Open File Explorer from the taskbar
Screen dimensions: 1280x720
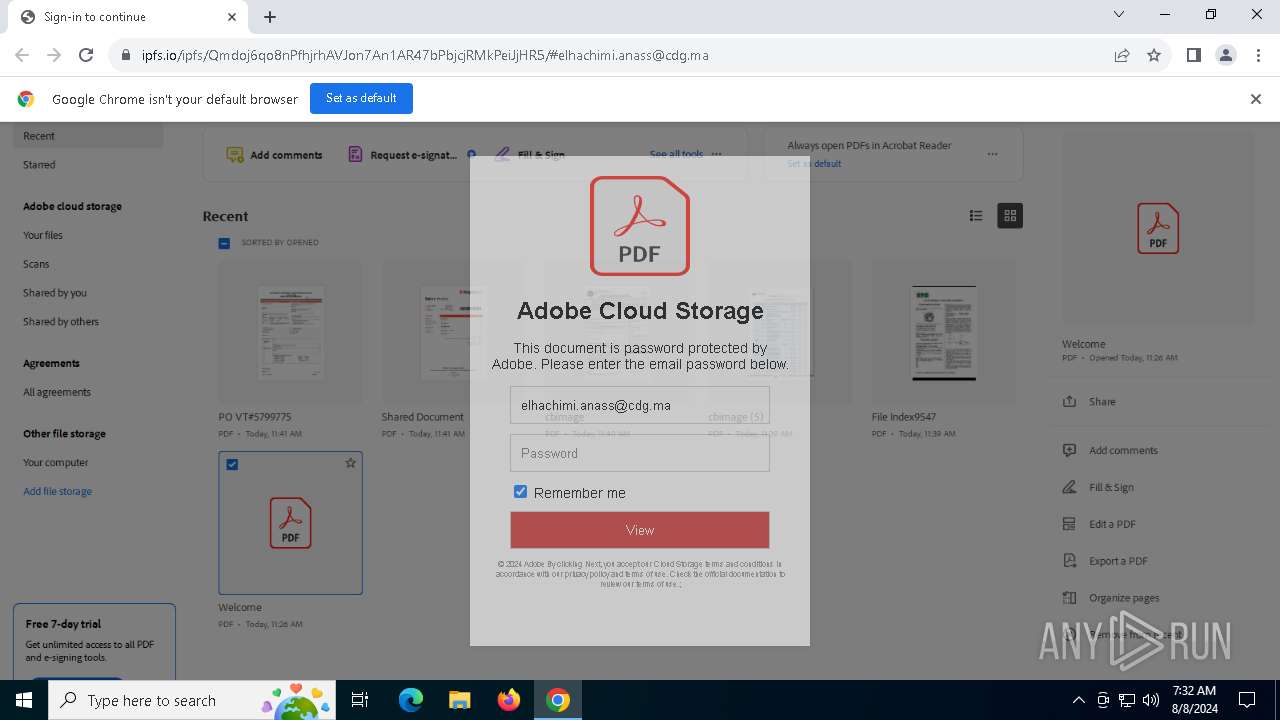pyautogui.click(x=459, y=700)
